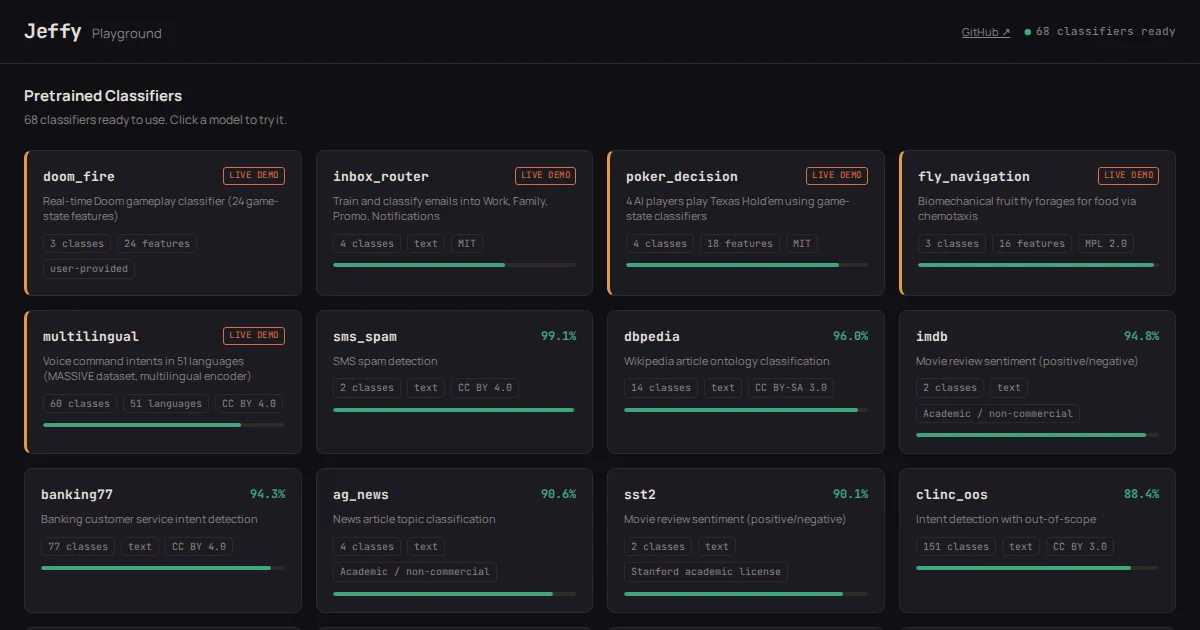Click the LIVE DEMO badge on fly_navigation
Viewport: 1200px width, 630px height.
click(x=1129, y=176)
